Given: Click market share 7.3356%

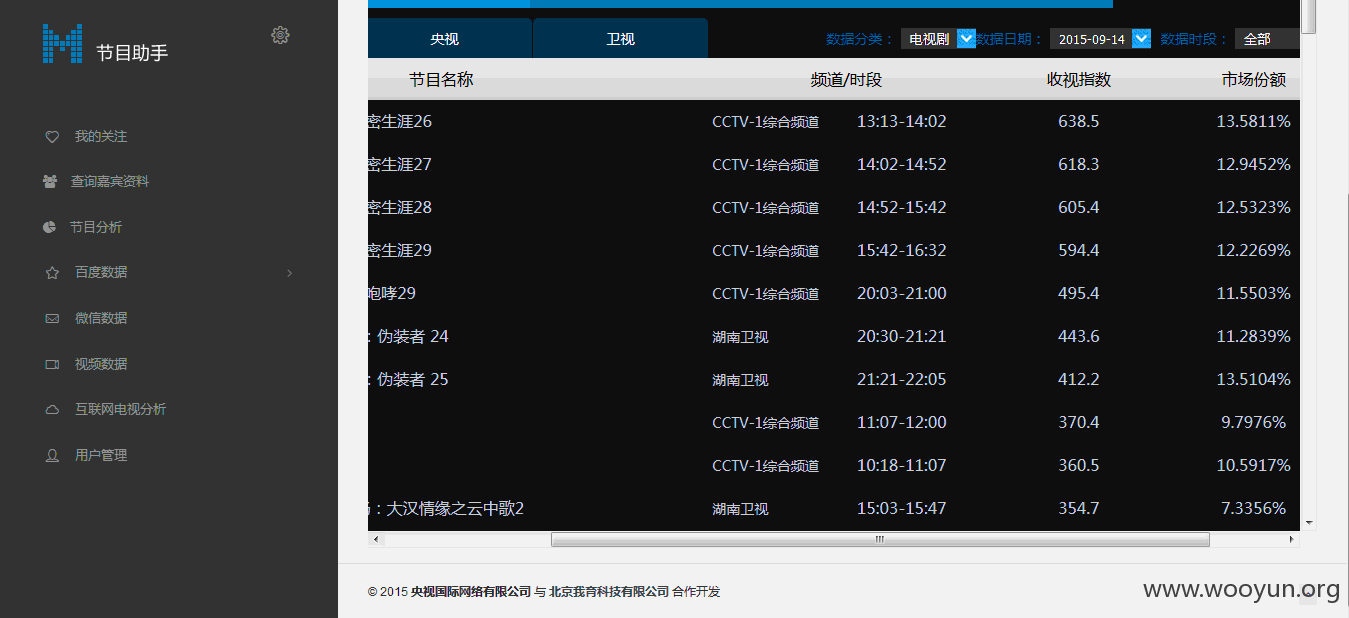Looking at the screenshot, I should [x=1254, y=508].
